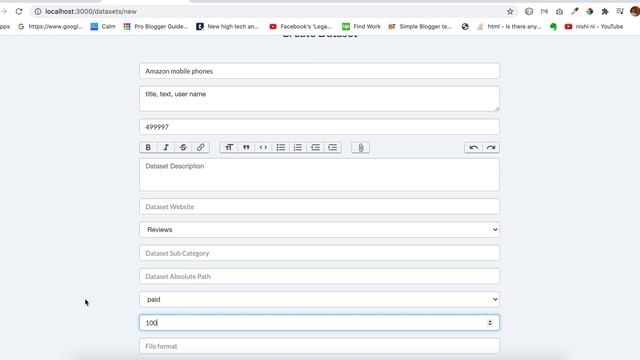Focus the Dataset Website field
This screenshot has width=640, height=360.
tap(319, 207)
